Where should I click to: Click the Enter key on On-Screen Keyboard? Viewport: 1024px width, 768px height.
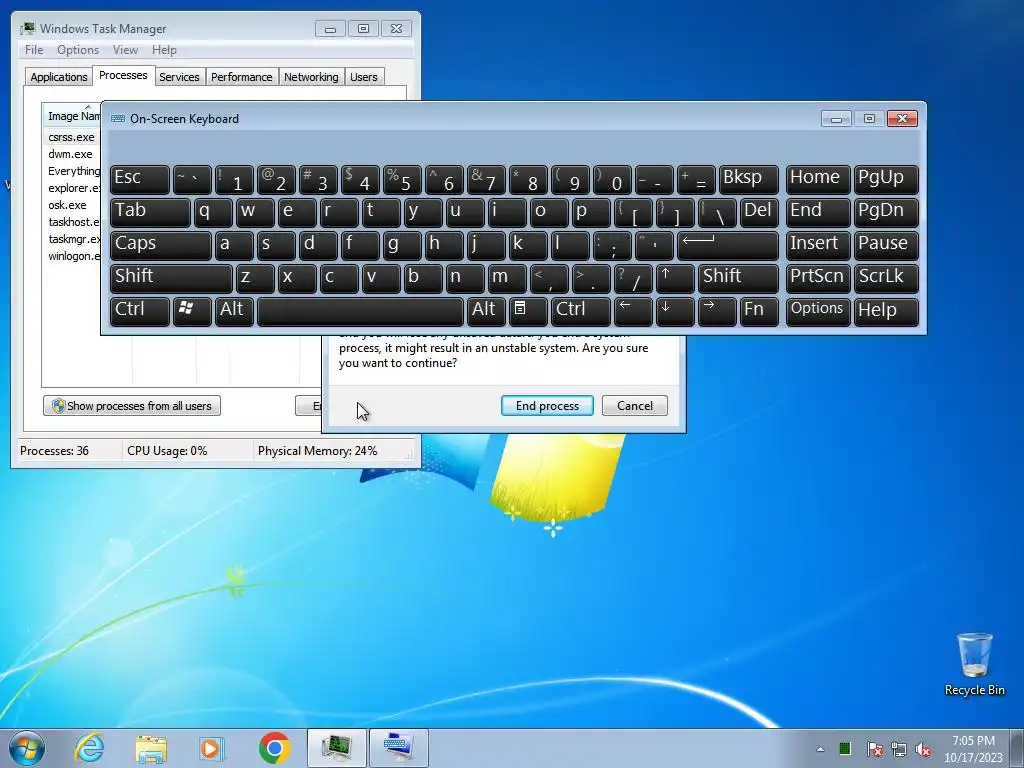coord(728,245)
